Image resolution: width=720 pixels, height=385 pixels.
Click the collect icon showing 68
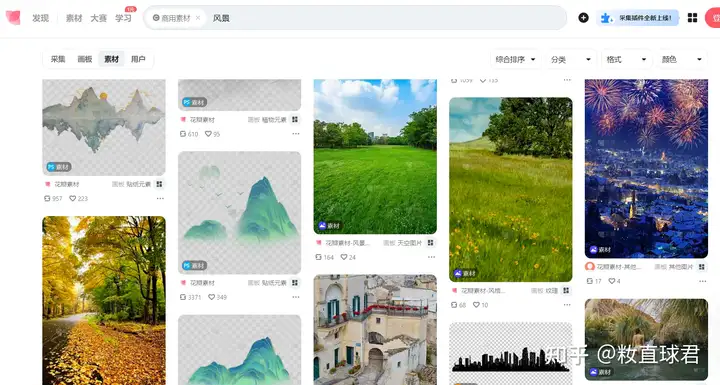pyautogui.click(x=454, y=305)
